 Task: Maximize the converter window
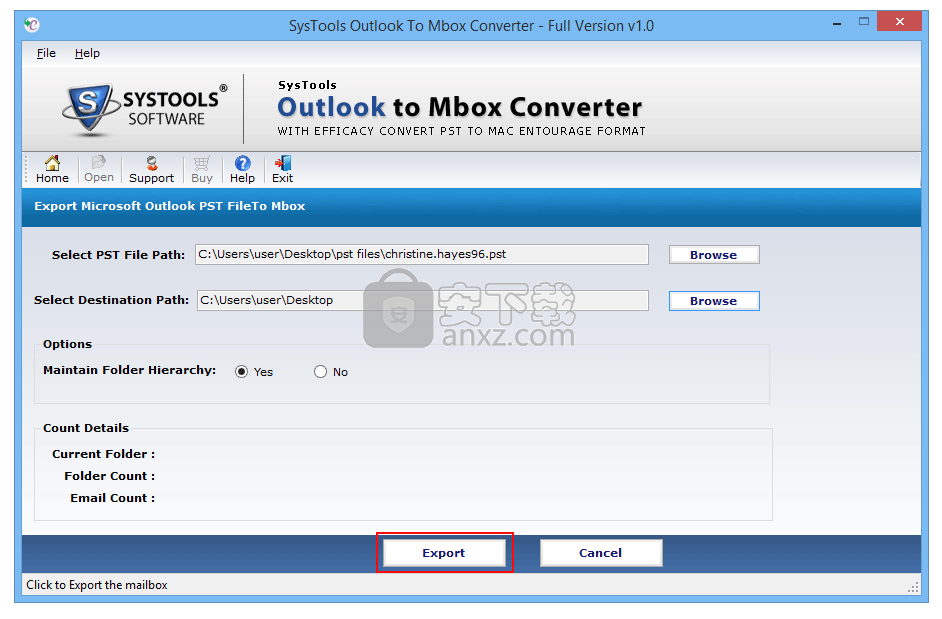coord(864,22)
